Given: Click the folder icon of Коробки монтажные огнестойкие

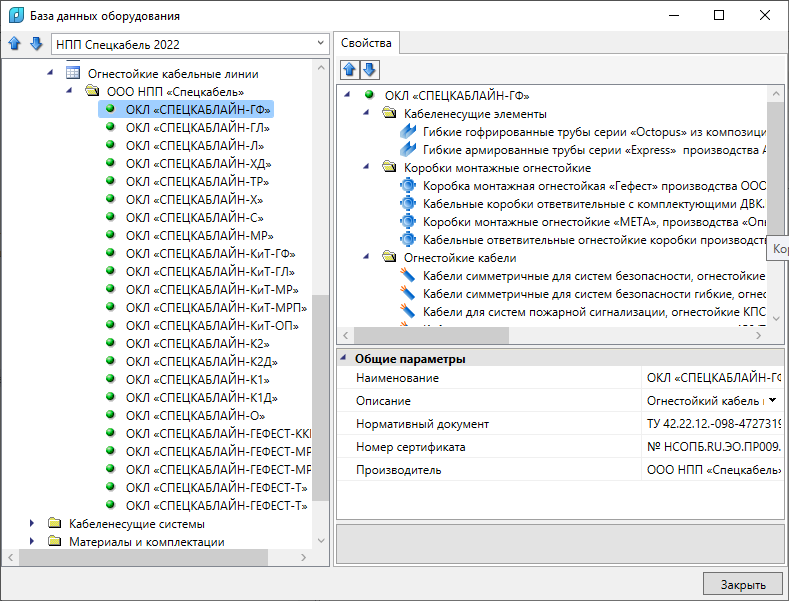Looking at the screenshot, I should pos(389,167).
